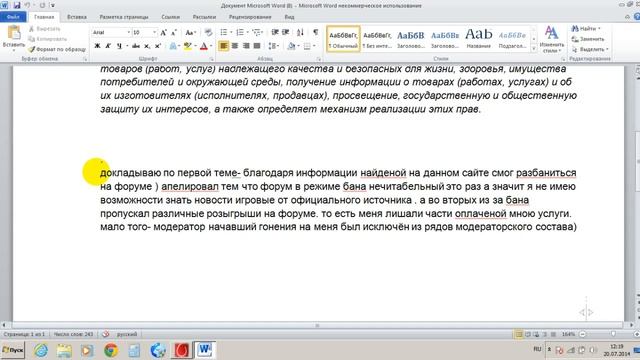Click the Replace (Заменить) command
The height and width of the screenshot is (360, 640).
click(588, 39)
